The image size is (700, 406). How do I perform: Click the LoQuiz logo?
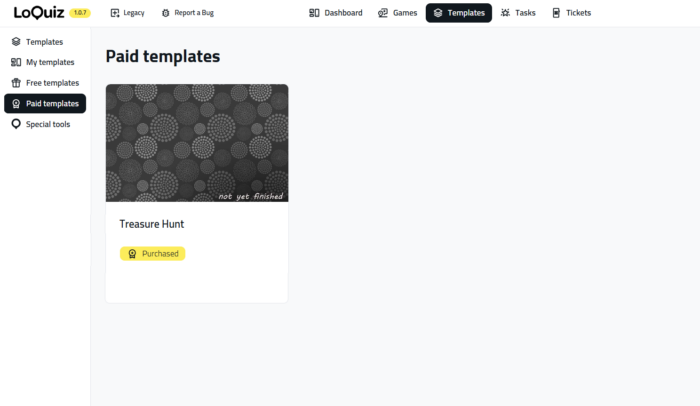pyautogui.click(x=38, y=13)
